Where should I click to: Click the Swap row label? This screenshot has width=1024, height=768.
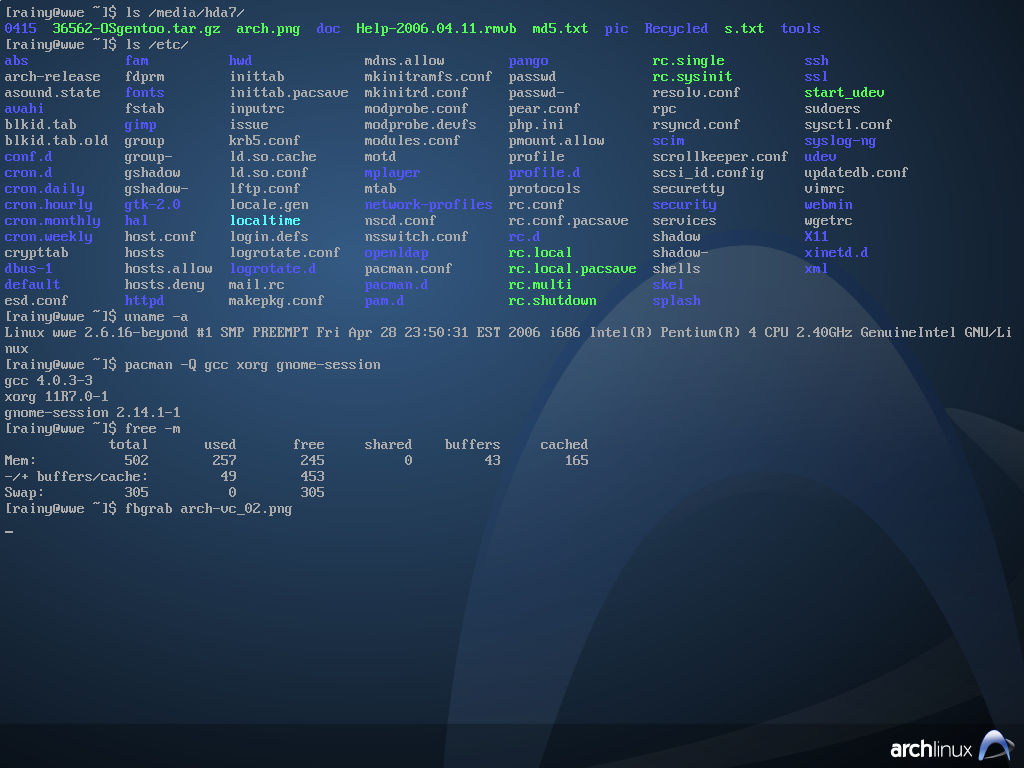click(24, 493)
